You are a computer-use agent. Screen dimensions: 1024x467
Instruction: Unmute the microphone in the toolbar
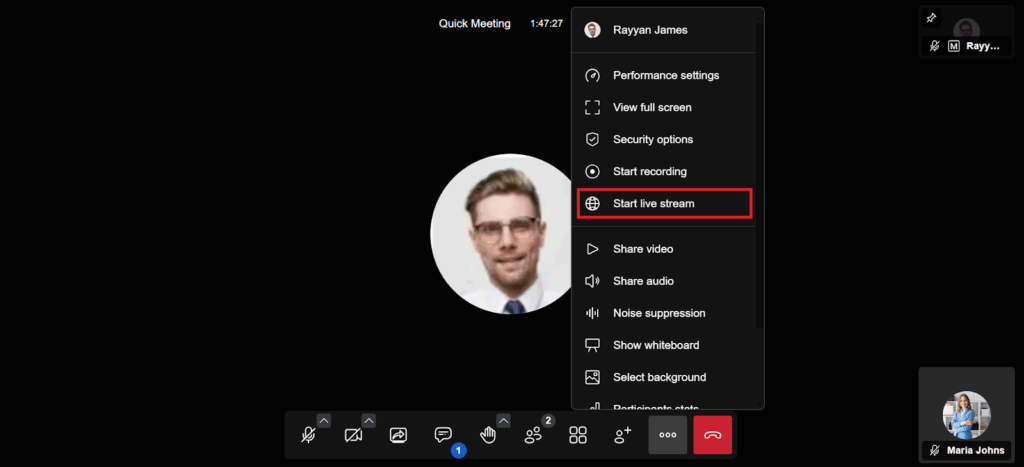pyautogui.click(x=309, y=435)
